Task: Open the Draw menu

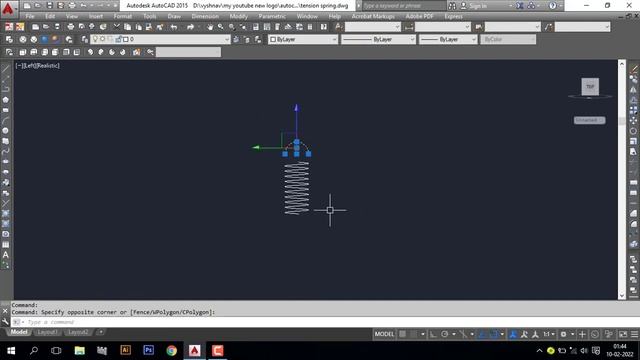Action: click(x=174, y=16)
